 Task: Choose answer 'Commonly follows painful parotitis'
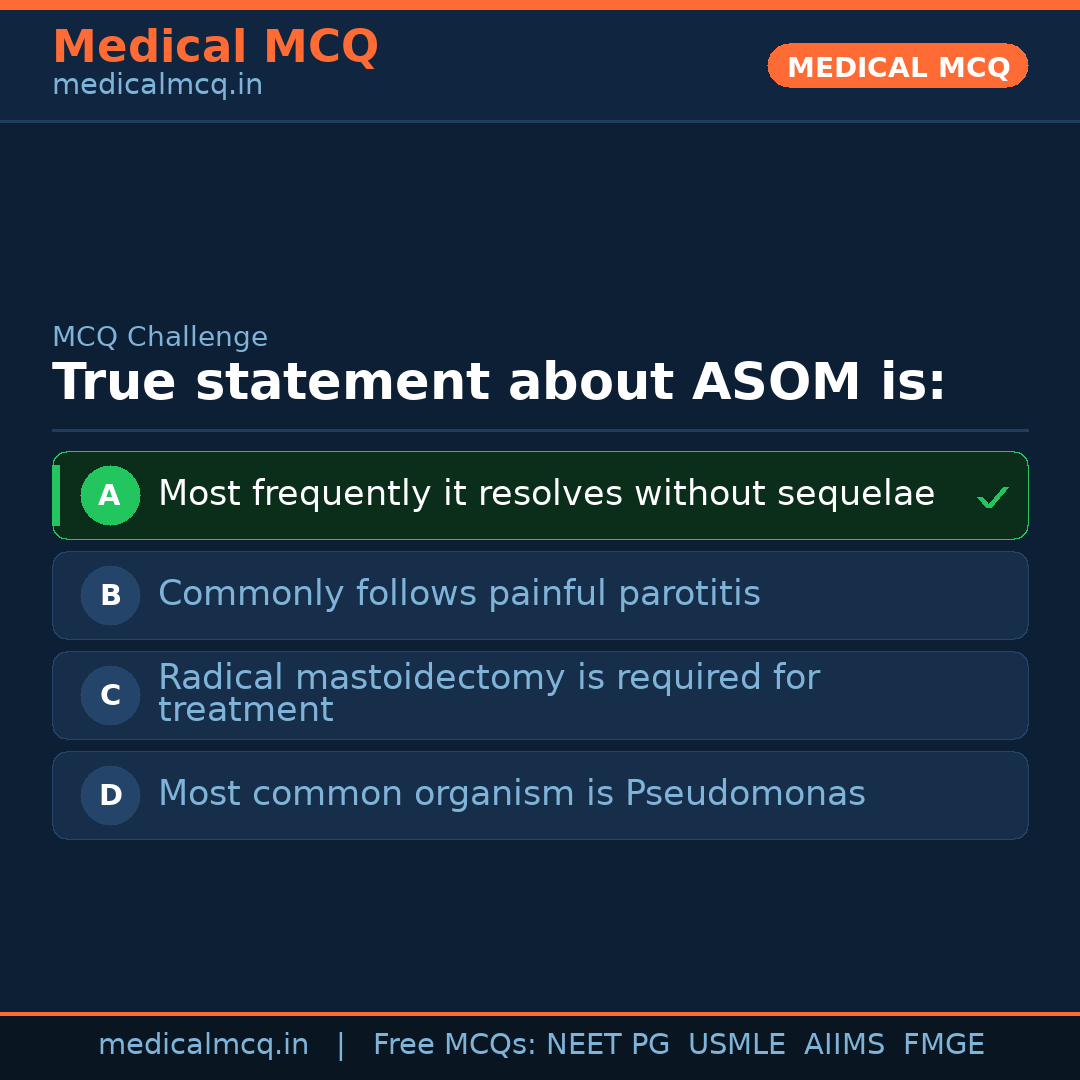459,594
